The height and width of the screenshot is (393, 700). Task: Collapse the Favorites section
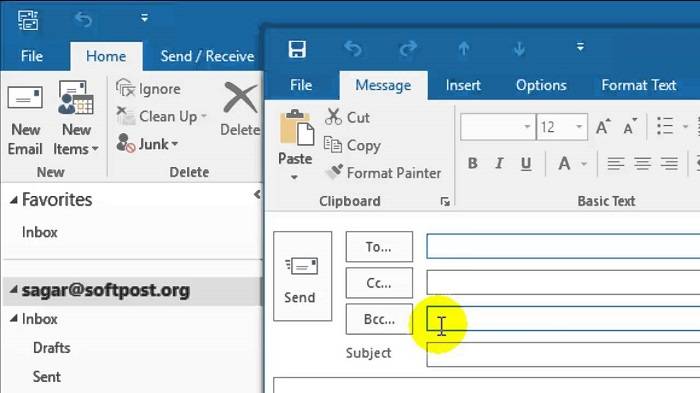pyautogui.click(x=14, y=201)
